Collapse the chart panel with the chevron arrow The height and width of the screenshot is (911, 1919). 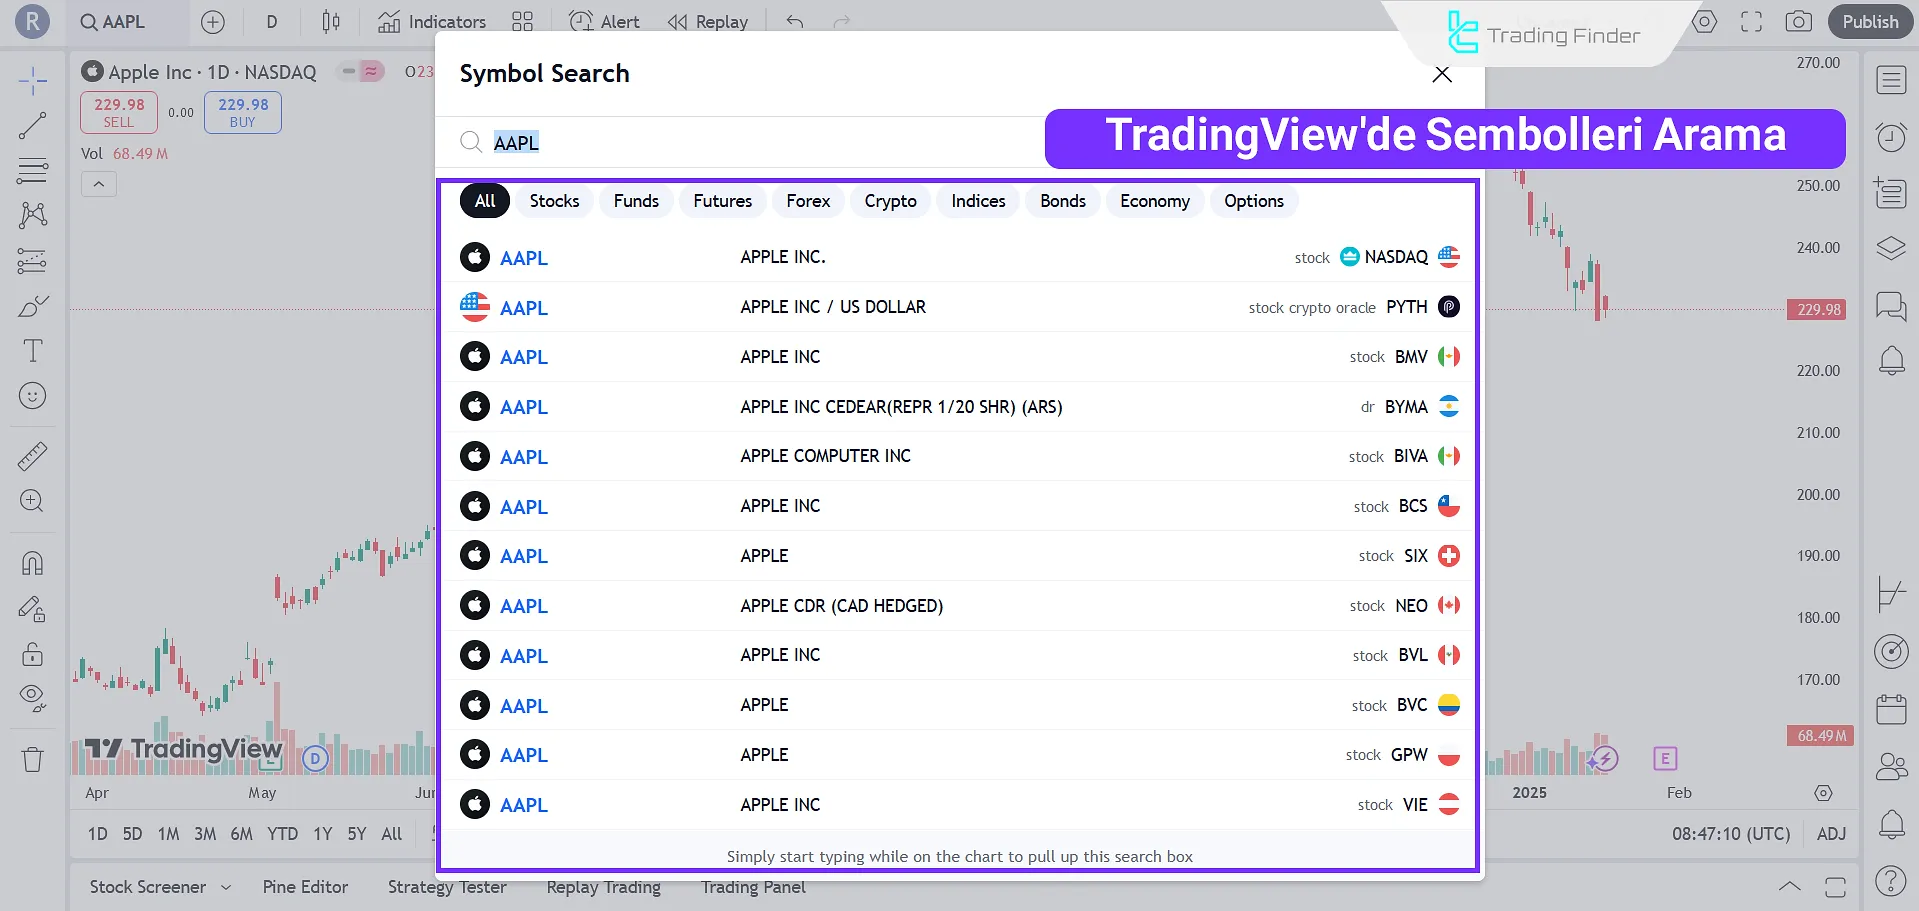click(x=99, y=184)
